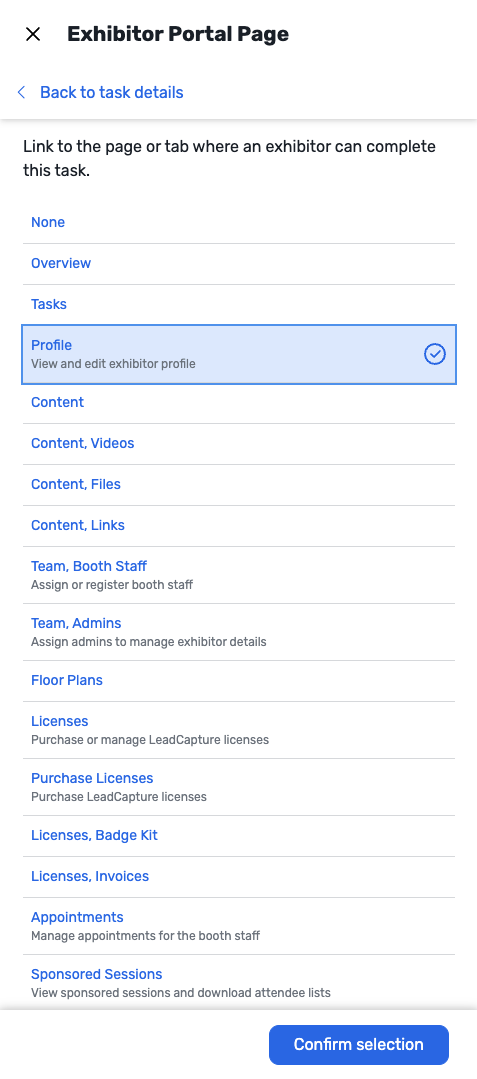Go back to task details
477x1079 pixels.
click(112, 92)
